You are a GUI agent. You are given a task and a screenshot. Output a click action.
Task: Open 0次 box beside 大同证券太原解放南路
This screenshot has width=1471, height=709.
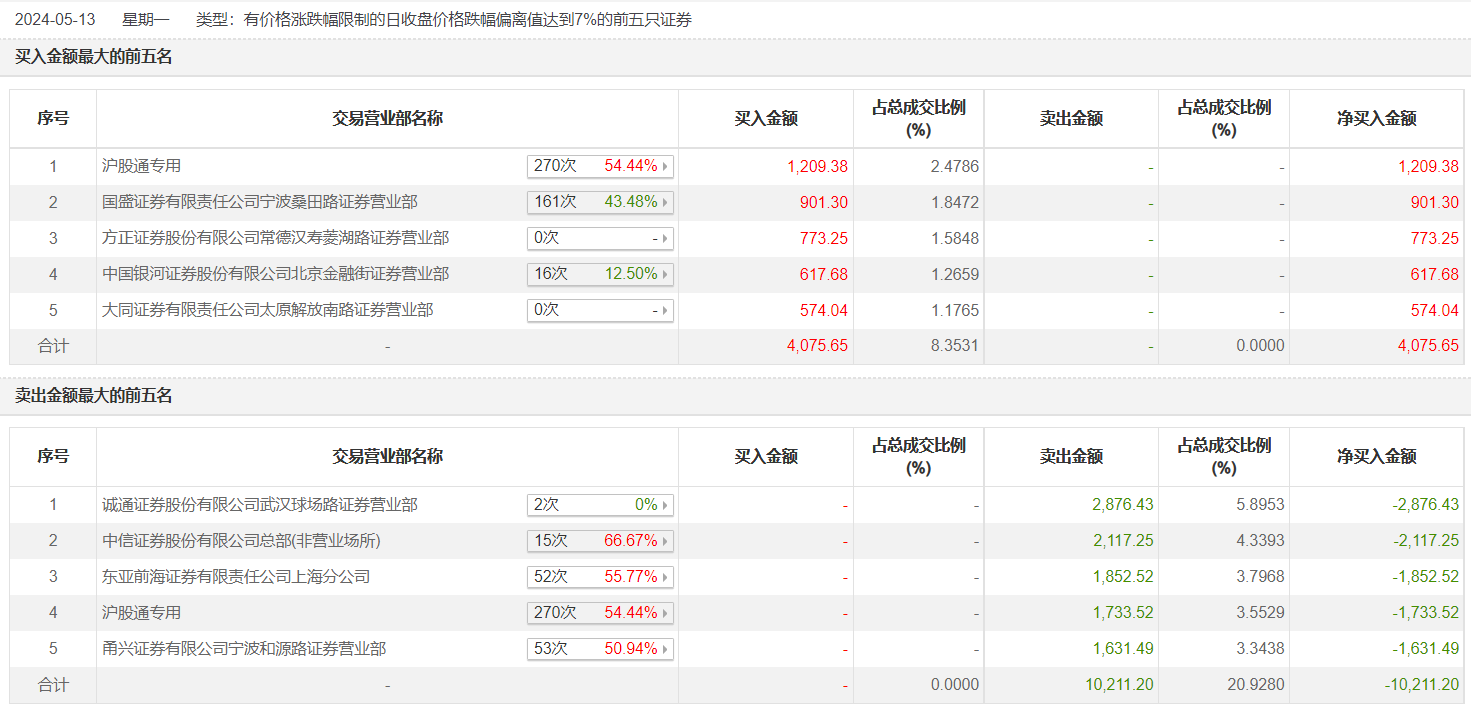click(600, 310)
